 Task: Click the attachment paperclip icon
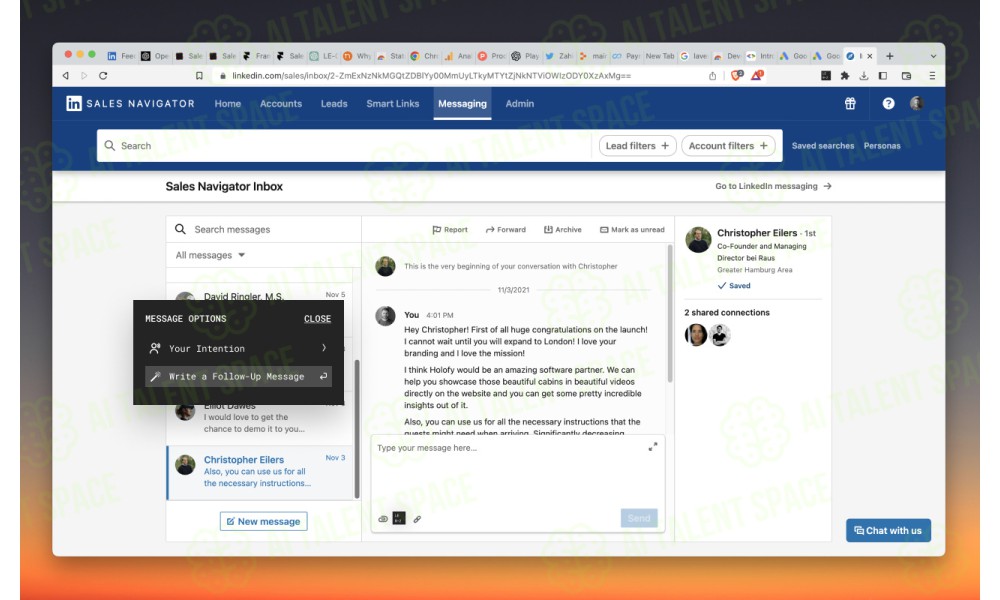point(383,519)
